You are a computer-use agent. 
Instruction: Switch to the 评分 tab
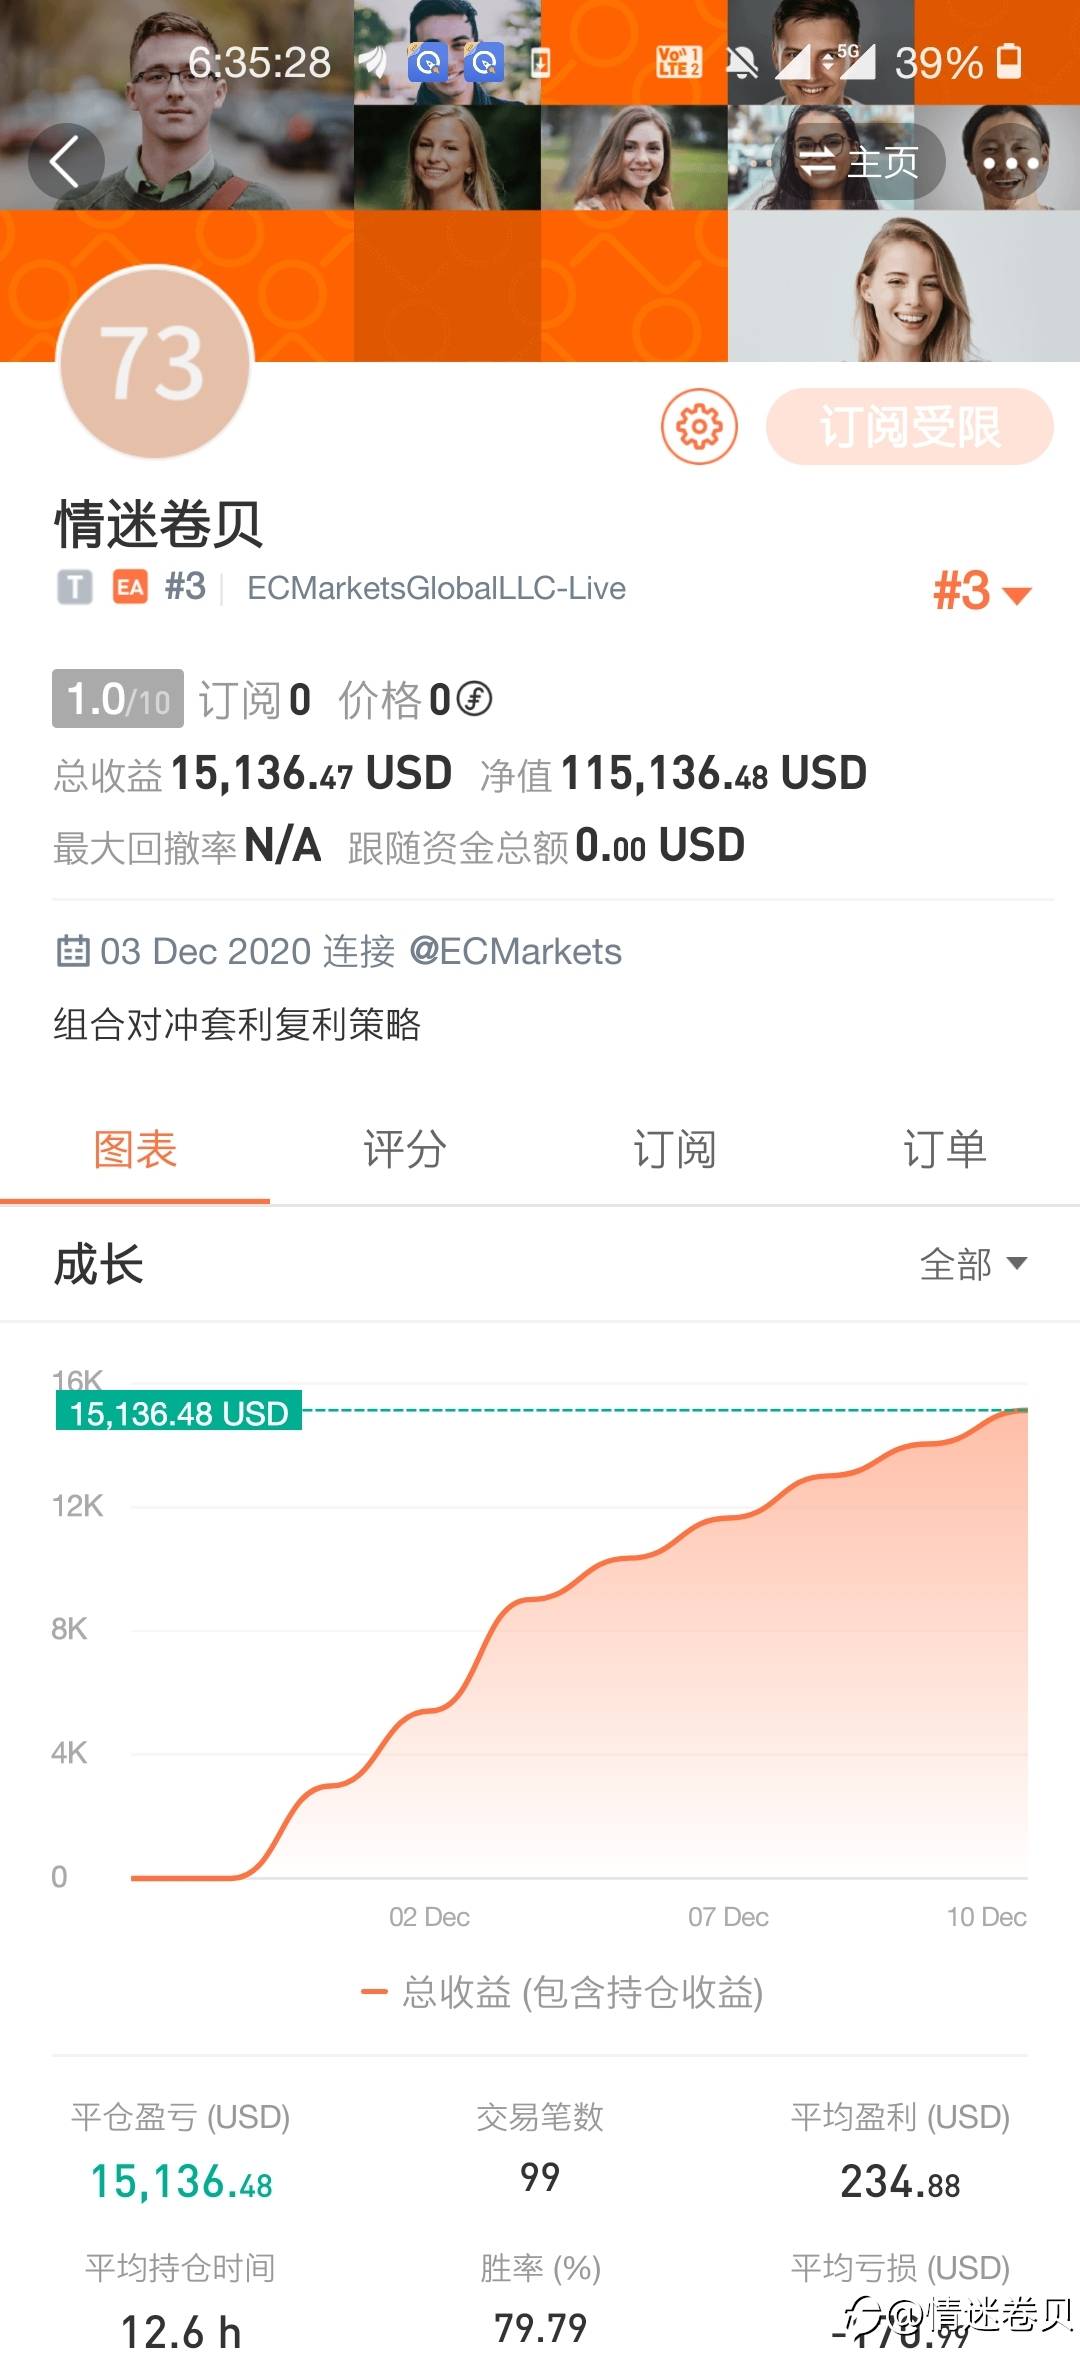click(405, 1150)
